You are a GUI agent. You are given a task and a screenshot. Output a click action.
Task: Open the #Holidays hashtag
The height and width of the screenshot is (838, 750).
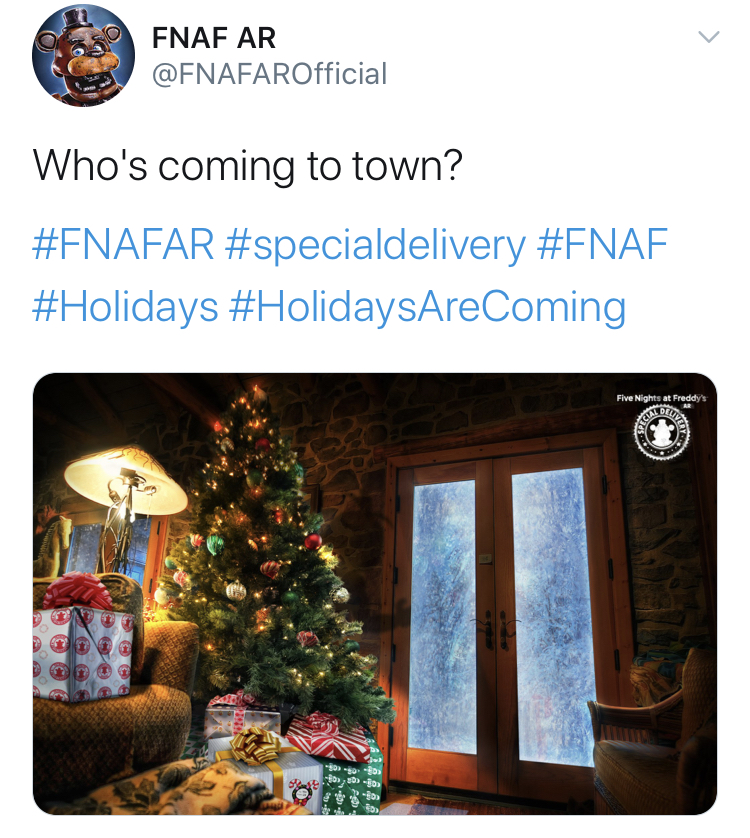(x=126, y=306)
